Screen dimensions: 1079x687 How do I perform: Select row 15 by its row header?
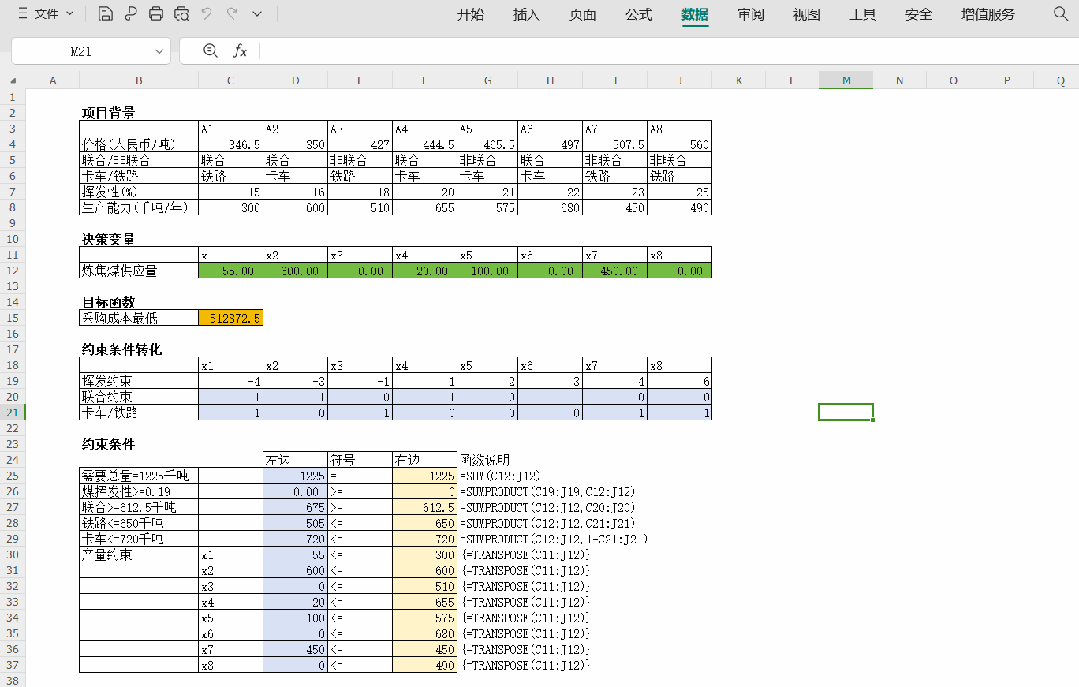click(x=12, y=318)
